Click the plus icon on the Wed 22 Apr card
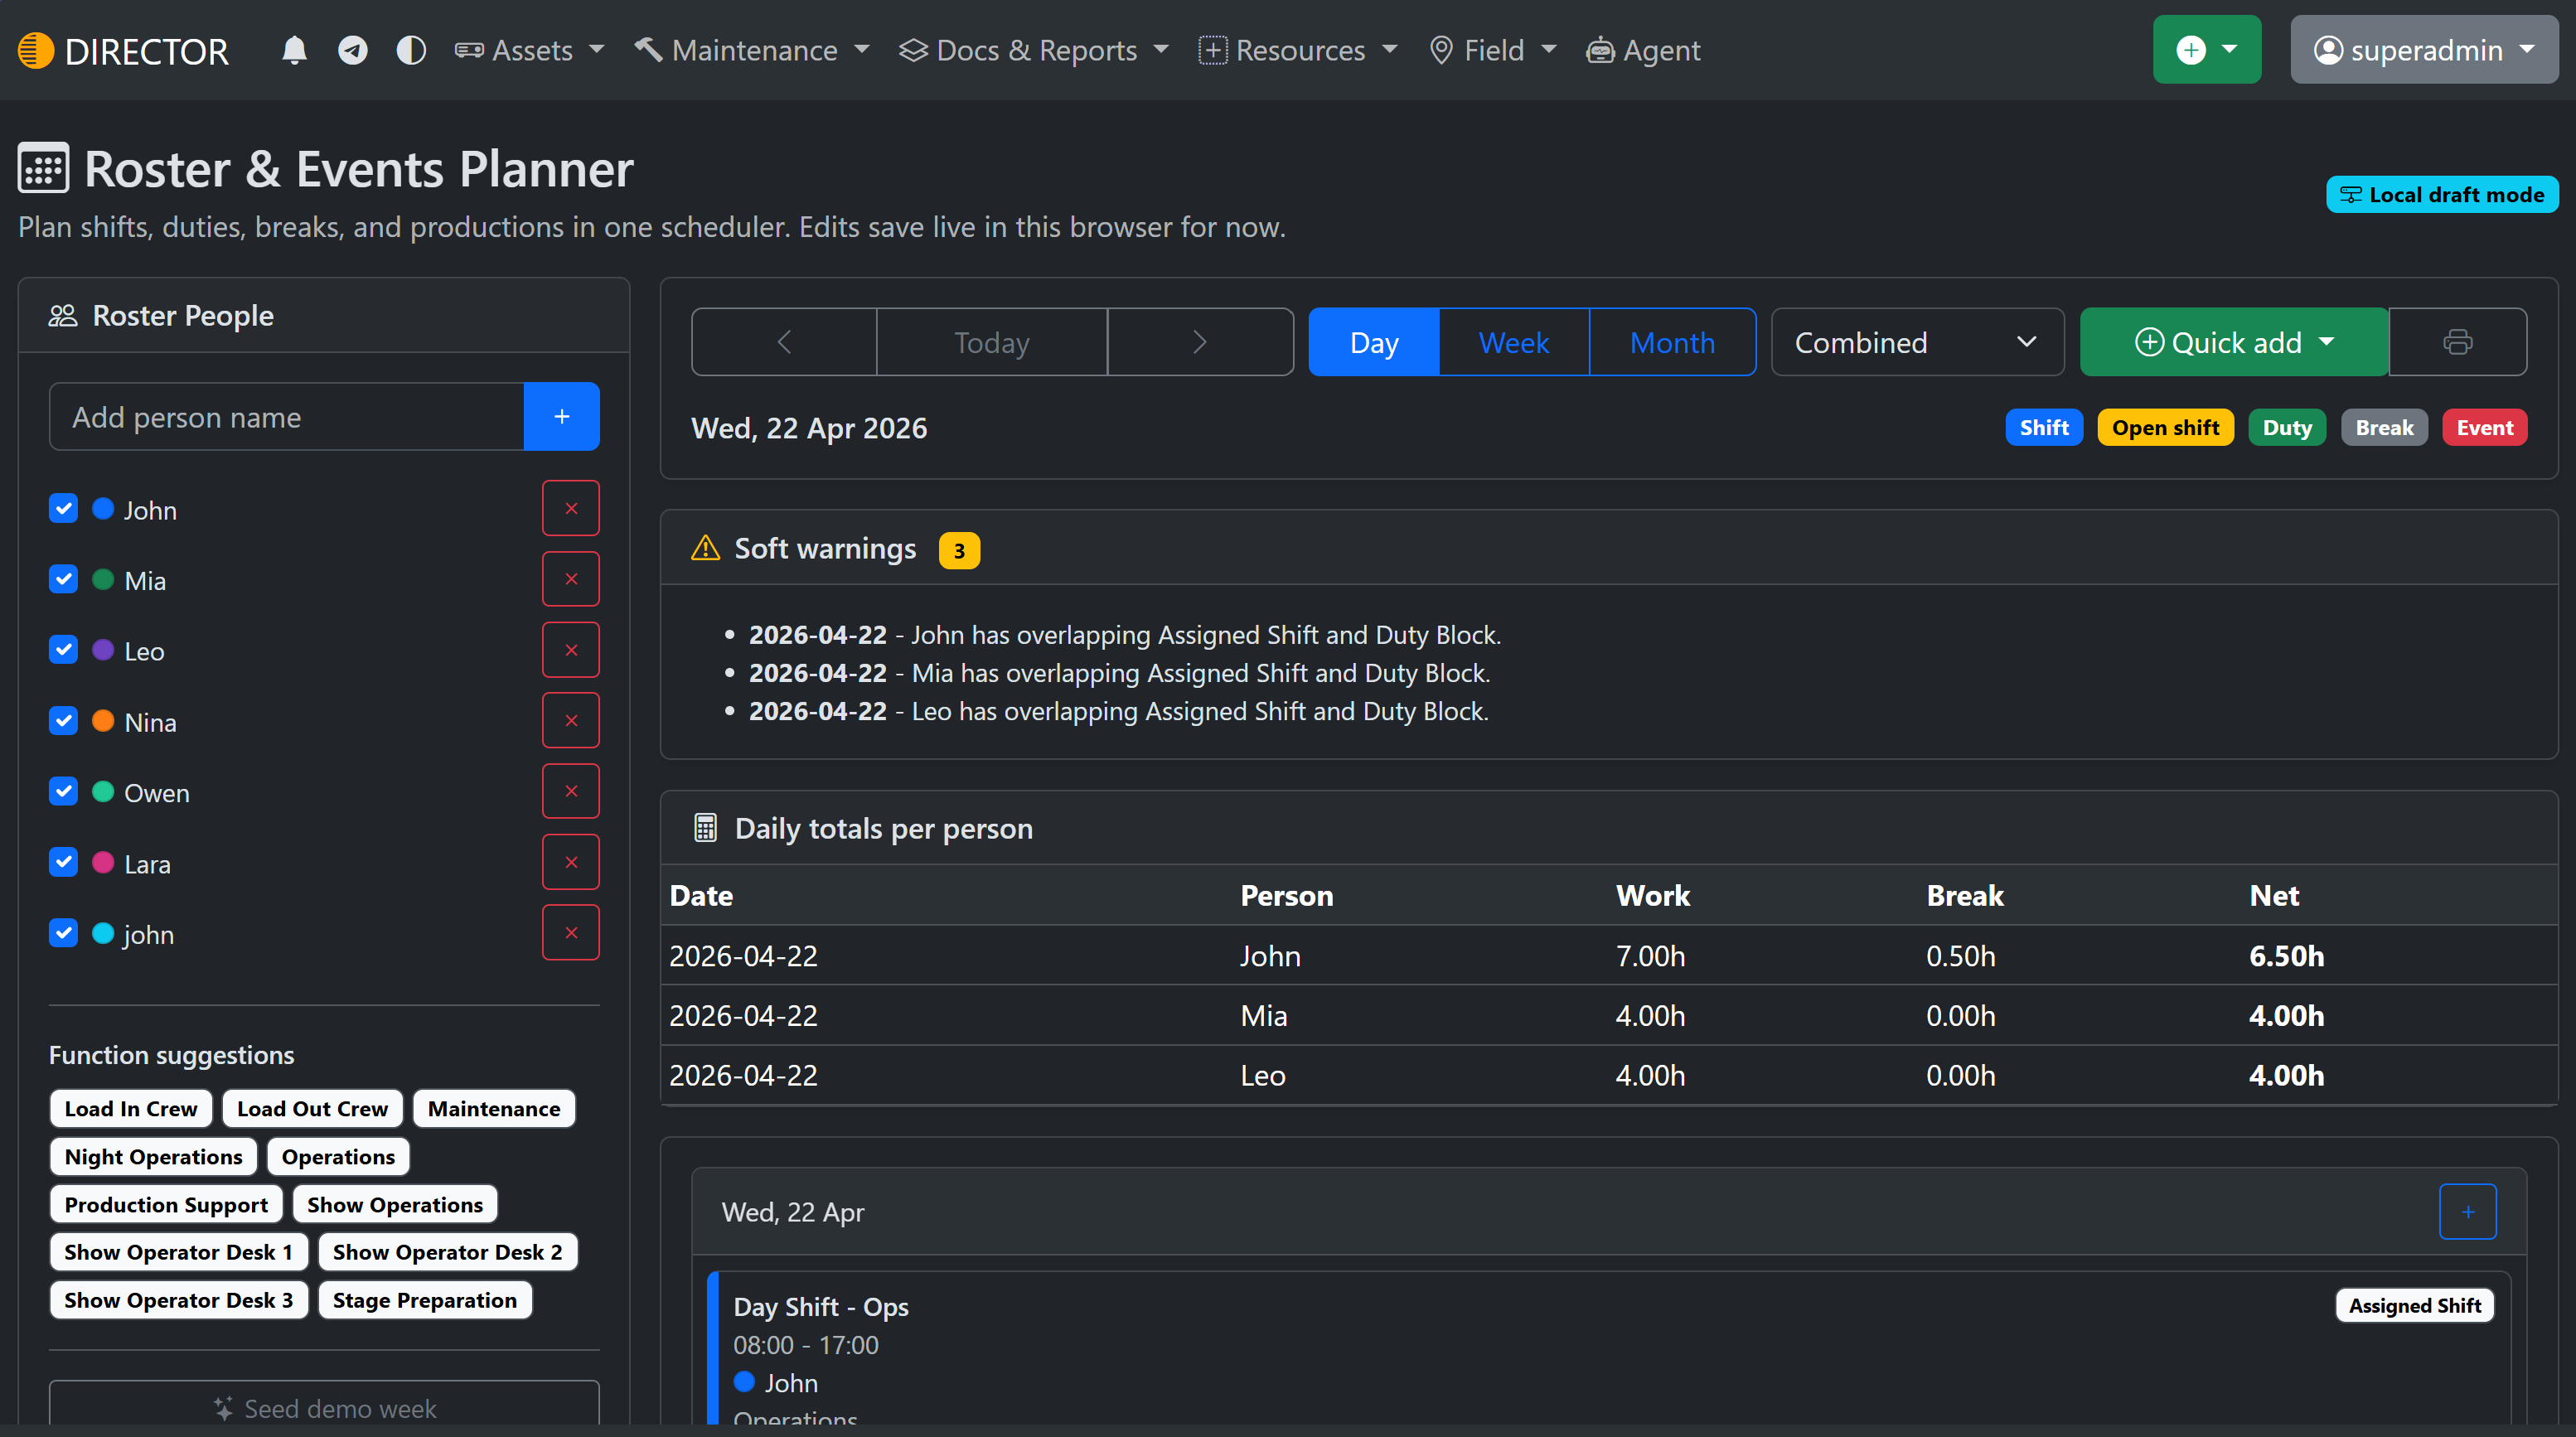Viewport: 2576px width, 1437px height. click(x=2467, y=1211)
